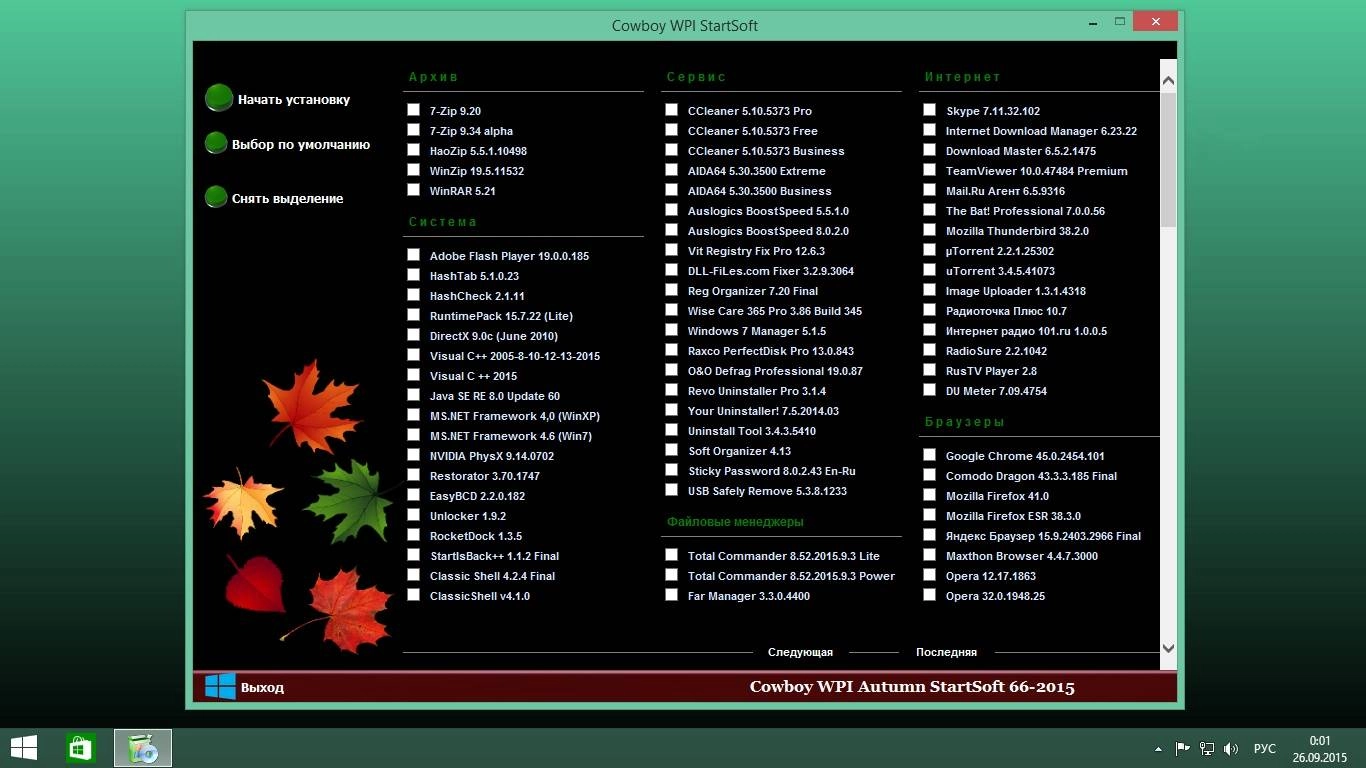The width and height of the screenshot is (1366, 768).
Task: Click scrollbar down arrow
Action: (x=1168, y=650)
